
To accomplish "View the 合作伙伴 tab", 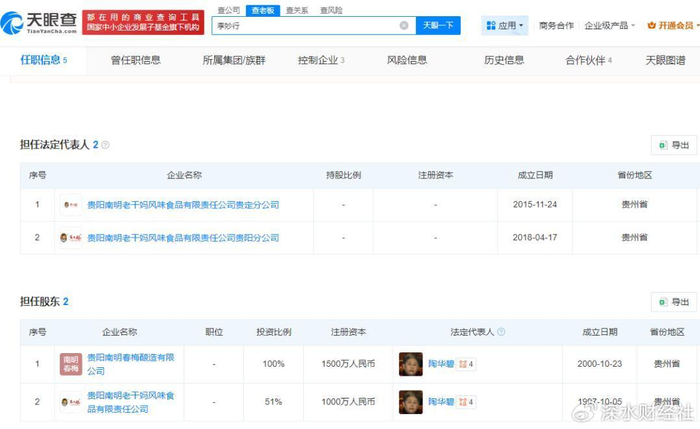I will pyautogui.click(x=588, y=60).
